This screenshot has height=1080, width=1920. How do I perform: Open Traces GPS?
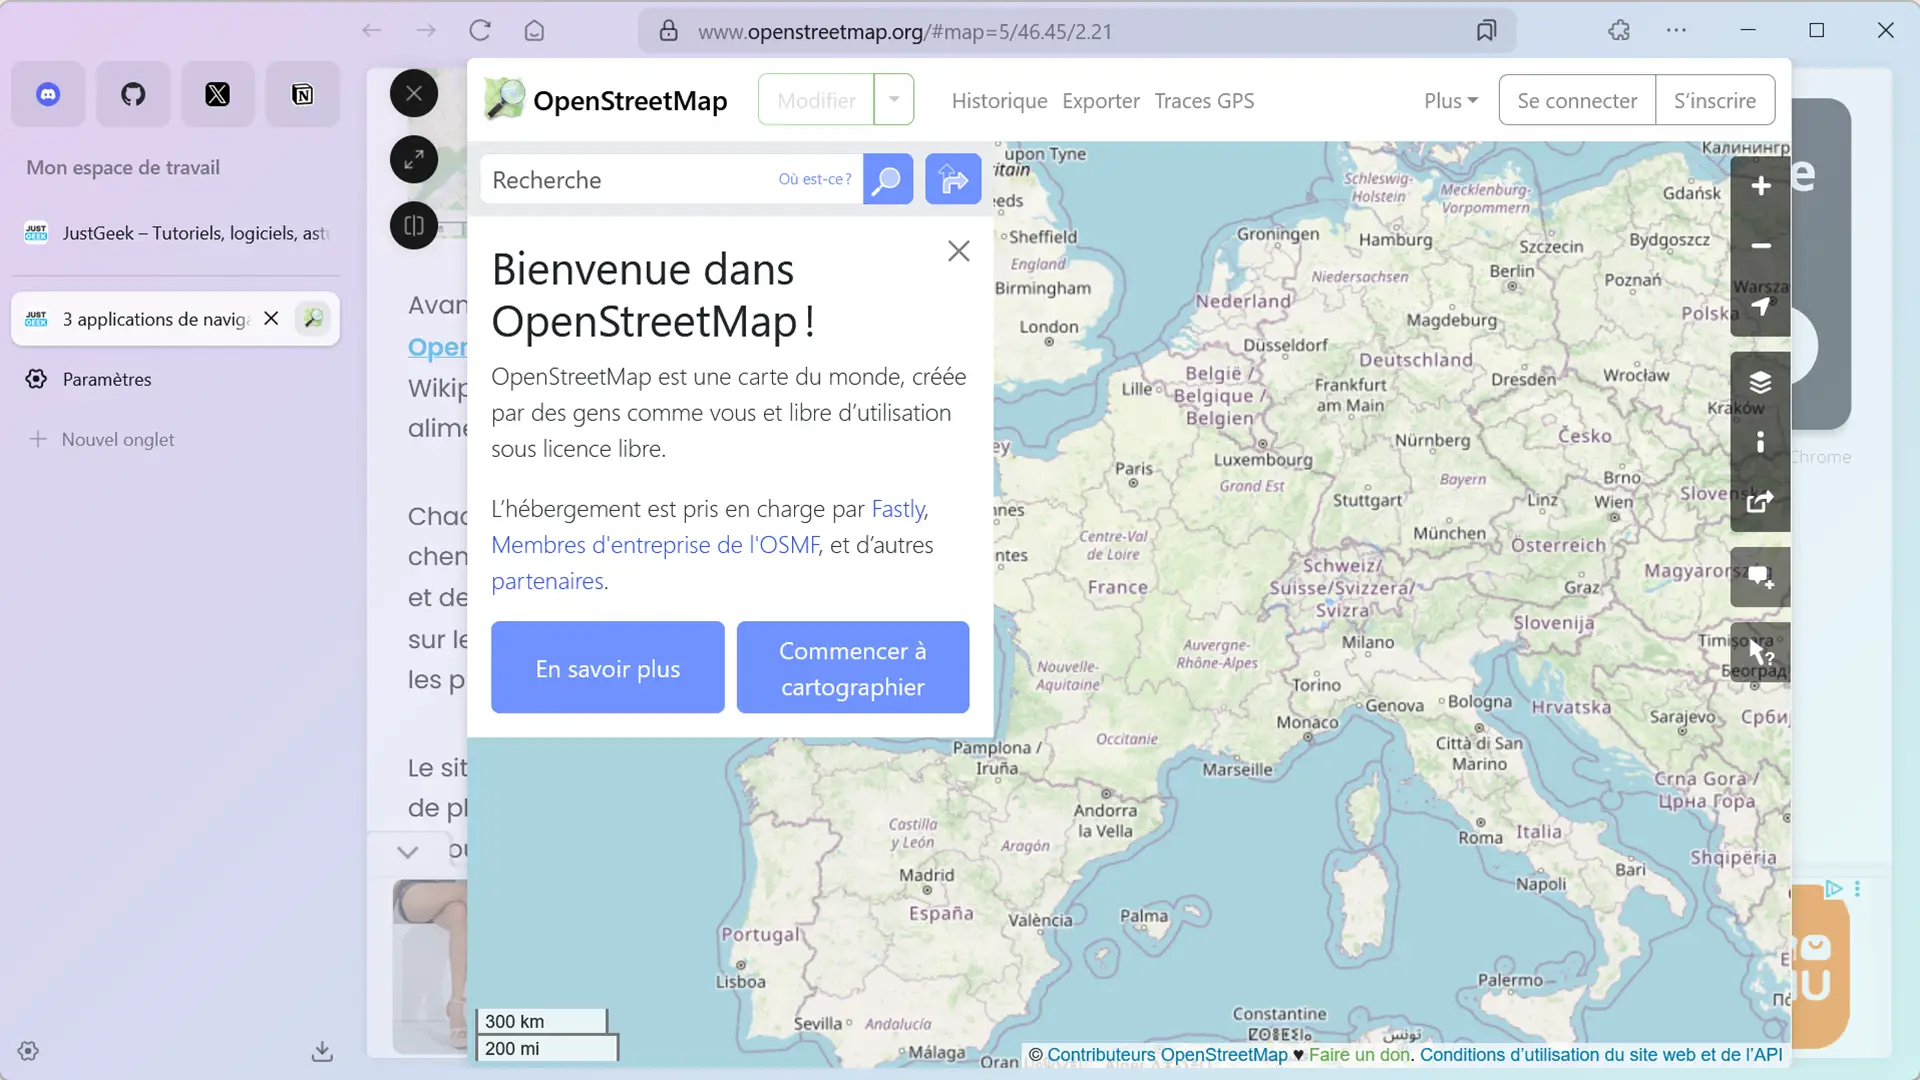pos(1204,101)
